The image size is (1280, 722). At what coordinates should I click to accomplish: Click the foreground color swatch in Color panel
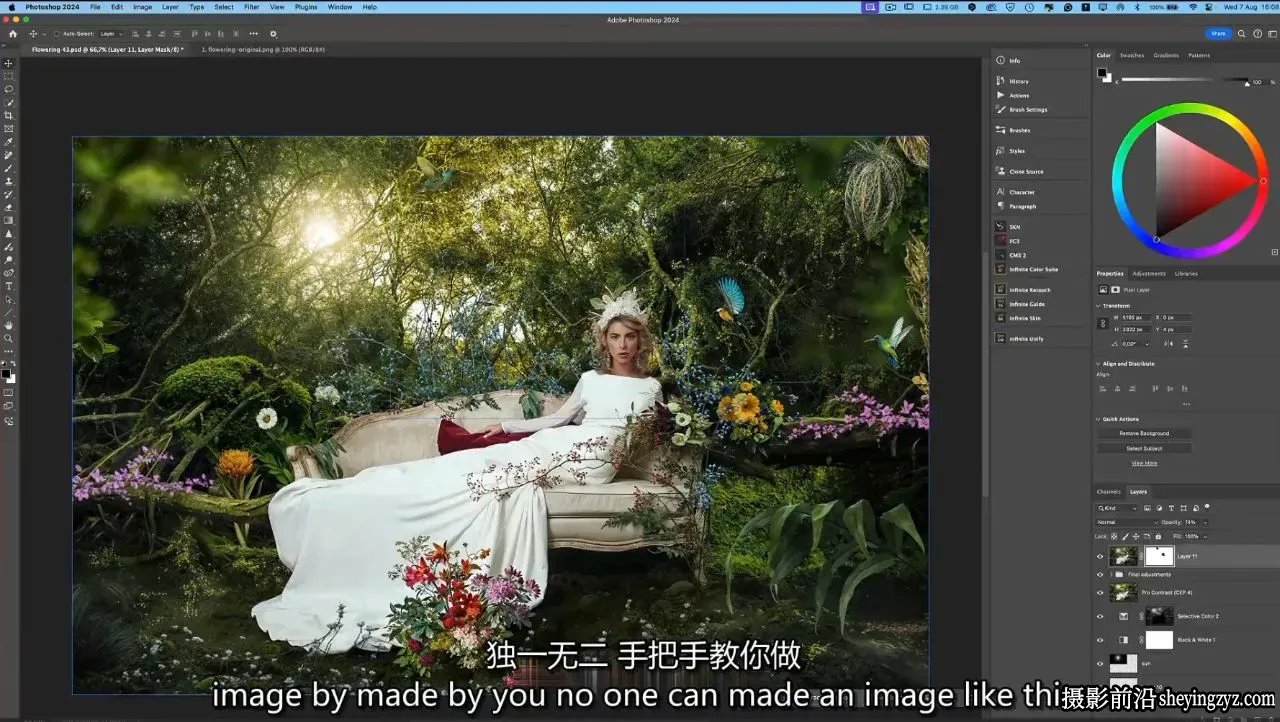pos(1101,73)
